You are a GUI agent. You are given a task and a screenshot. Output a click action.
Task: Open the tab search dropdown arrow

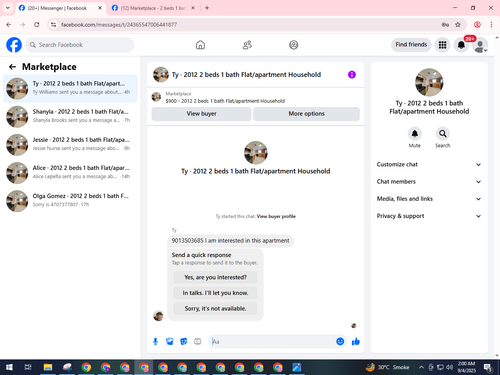tap(8, 8)
